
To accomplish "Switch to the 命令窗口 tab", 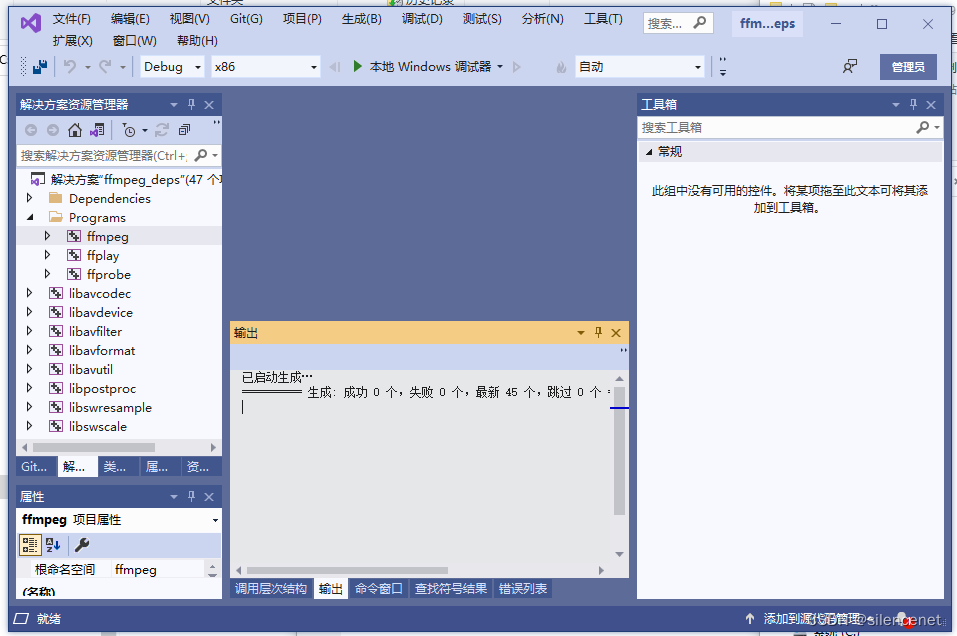I will (378, 588).
